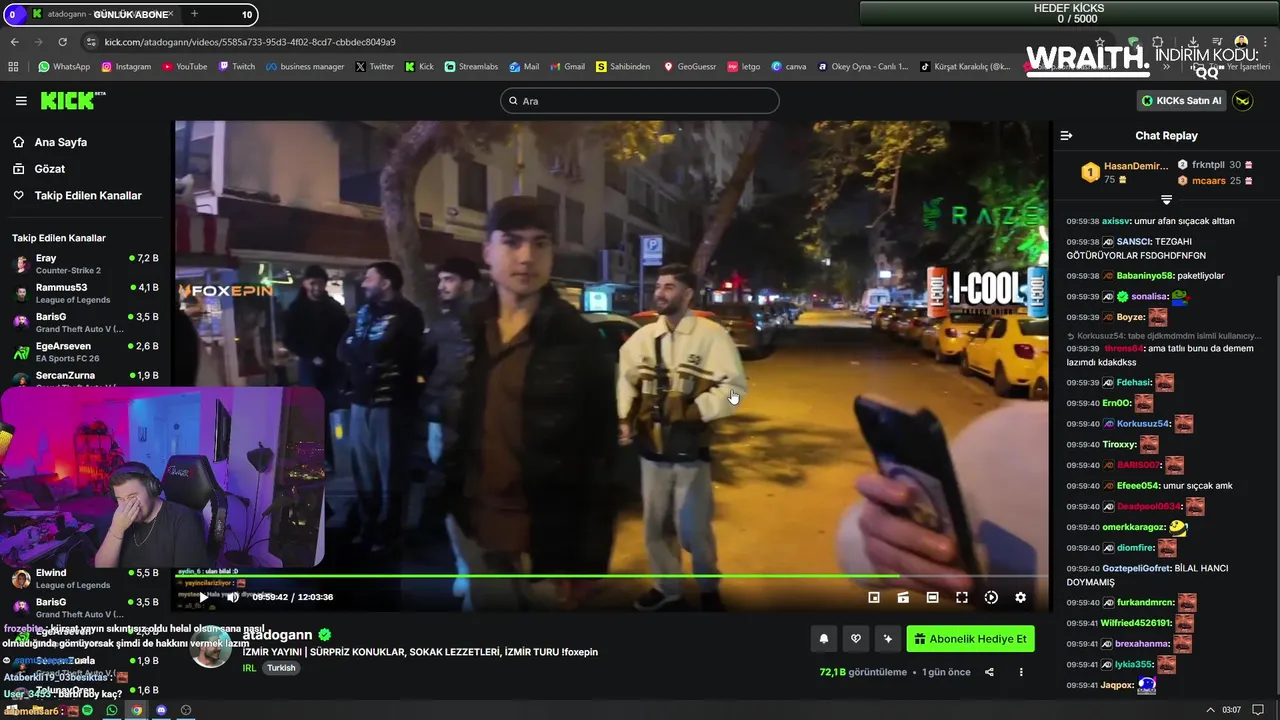
Task: Open Streamlabs bookmark
Action: tap(471, 67)
